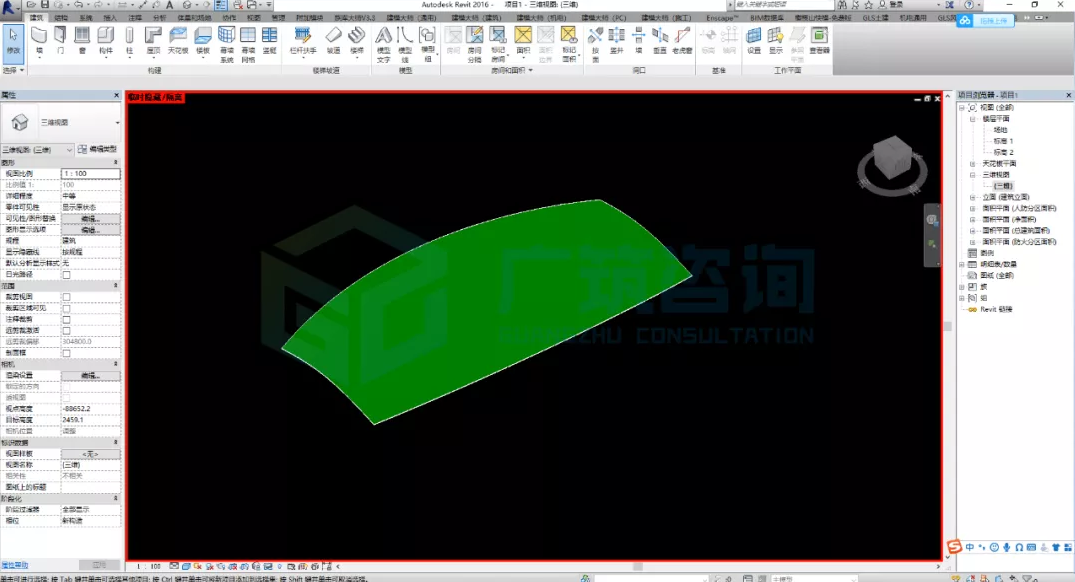Open the Manage (管理) ribbon tab
Screen dimensions: 1075x582
coord(278,18)
